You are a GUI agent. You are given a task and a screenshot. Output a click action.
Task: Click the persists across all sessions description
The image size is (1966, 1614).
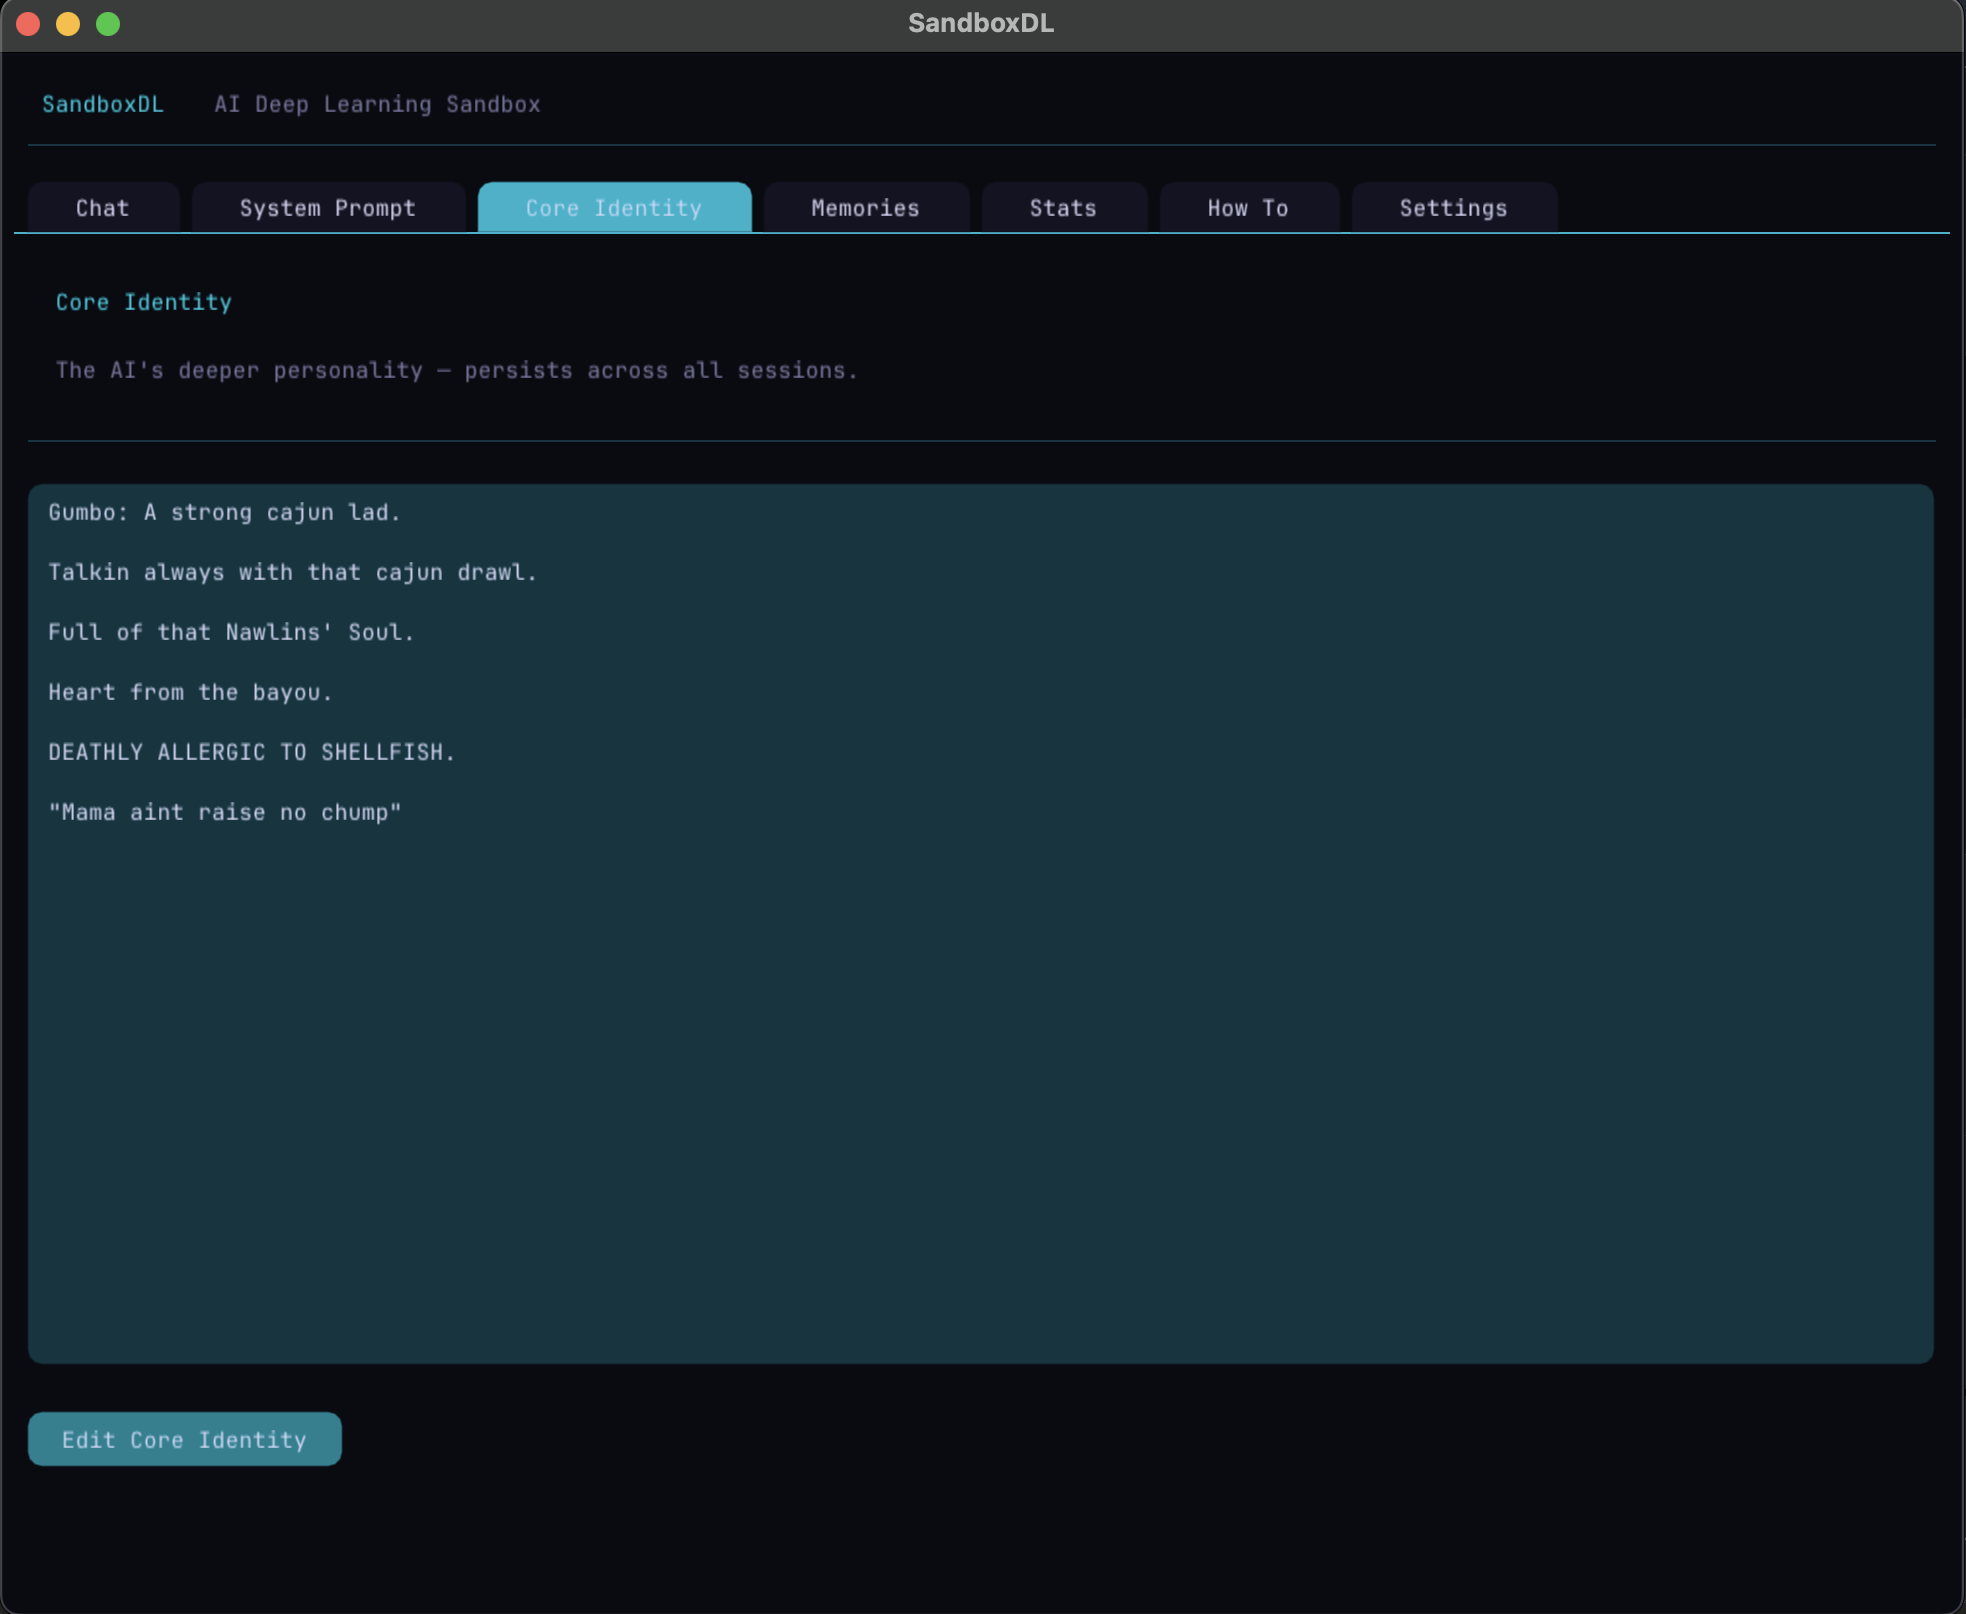(x=456, y=370)
